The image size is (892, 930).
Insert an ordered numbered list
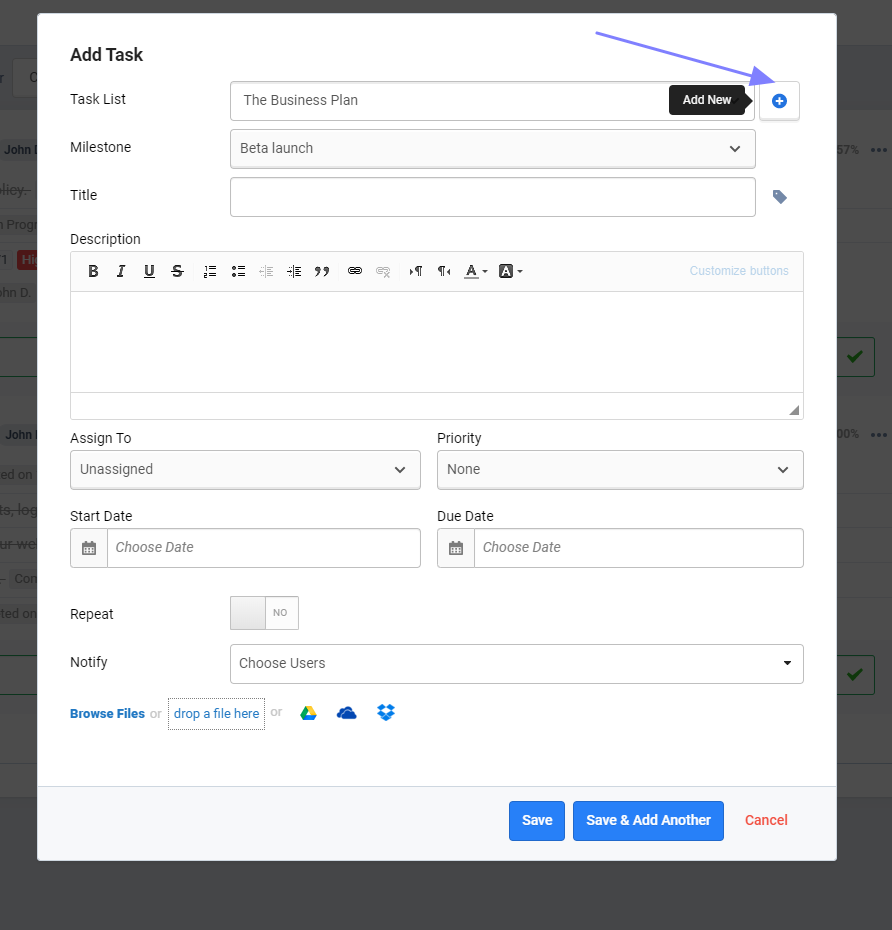pyautogui.click(x=210, y=272)
